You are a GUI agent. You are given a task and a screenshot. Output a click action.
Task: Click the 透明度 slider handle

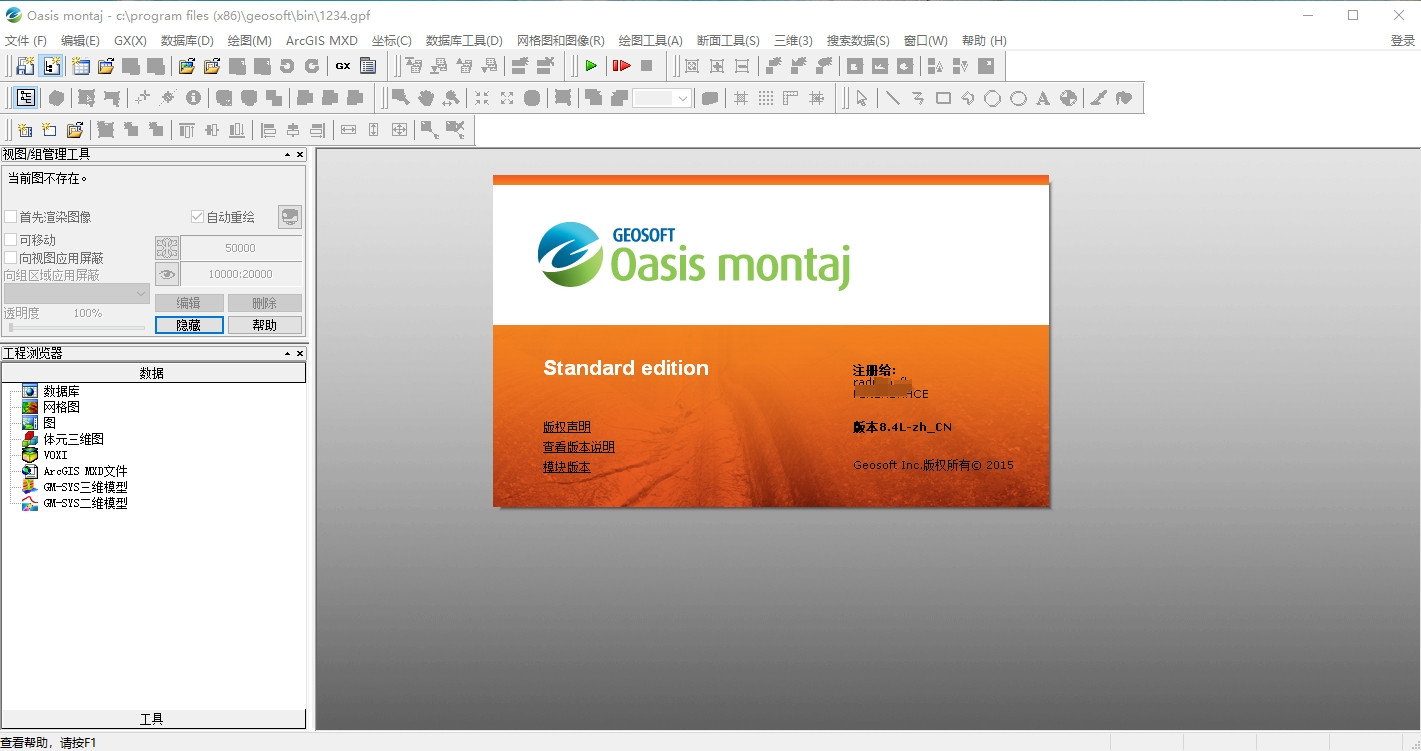(x=11, y=327)
